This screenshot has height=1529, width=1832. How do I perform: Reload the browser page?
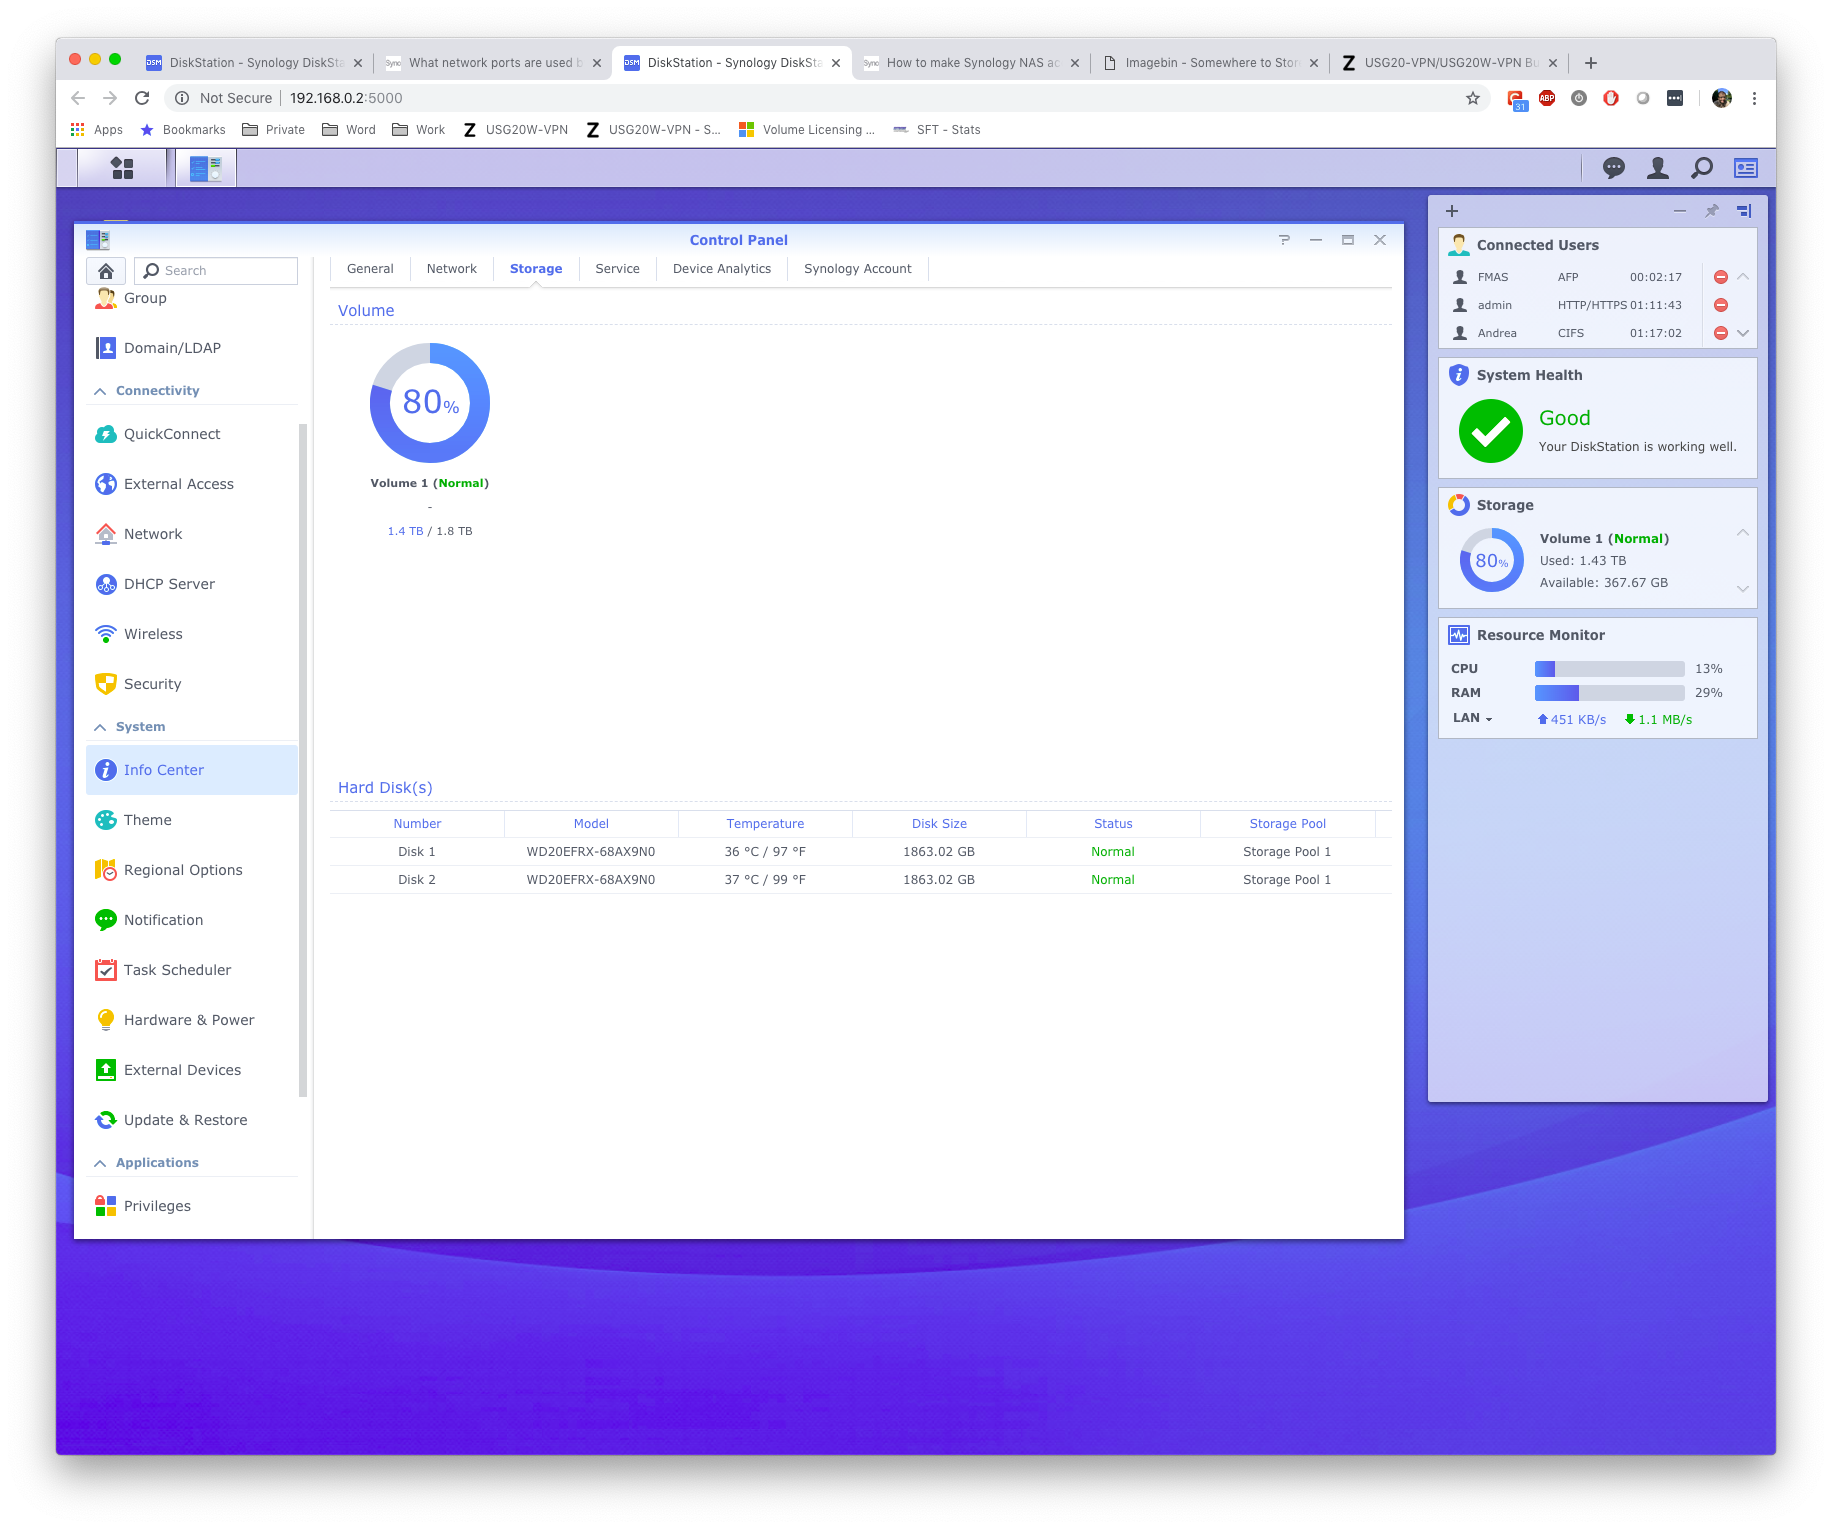click(142, 98)
